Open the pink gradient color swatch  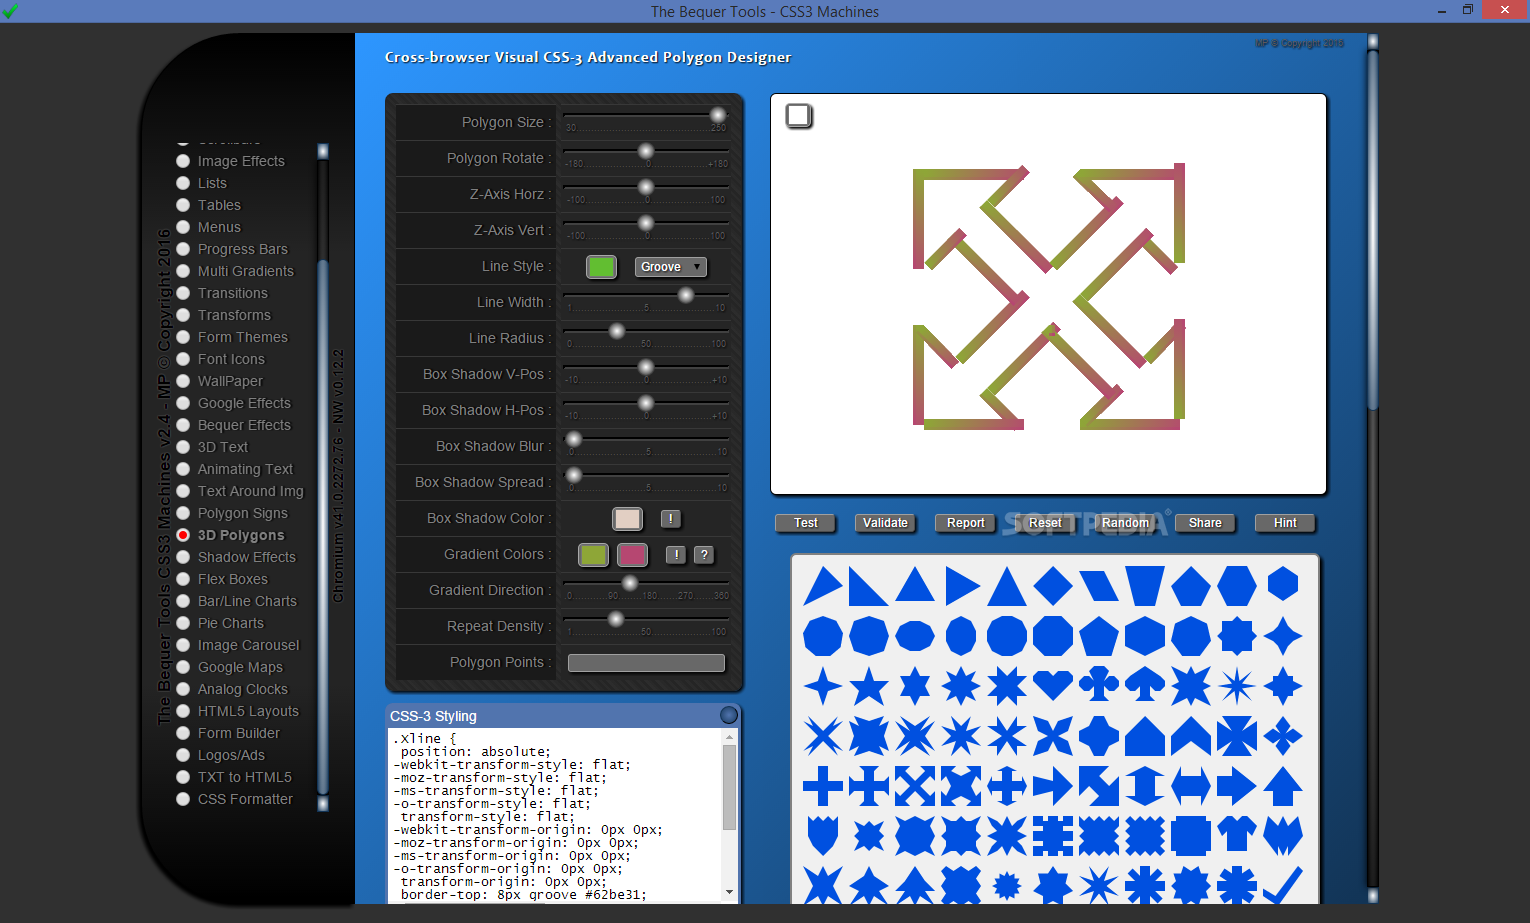[633, 554]
